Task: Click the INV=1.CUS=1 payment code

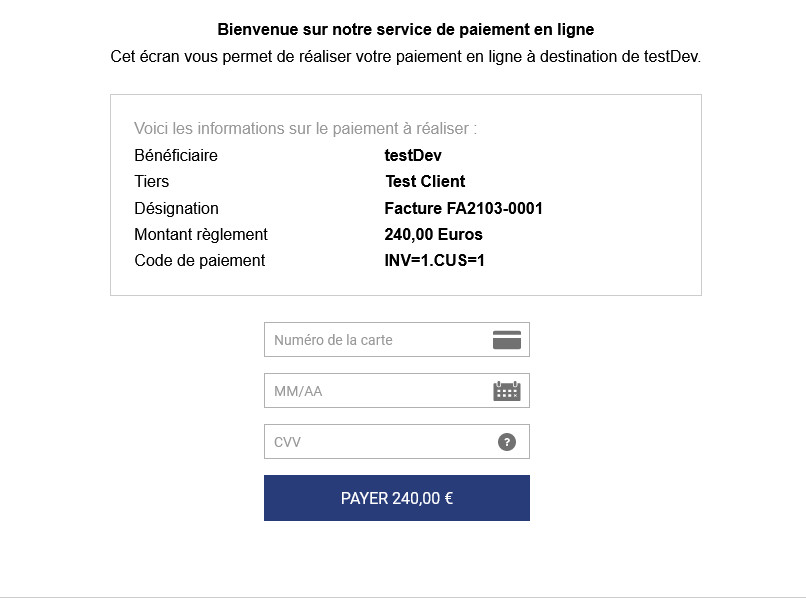Action: pyautogui.click(x=435, y=260)
